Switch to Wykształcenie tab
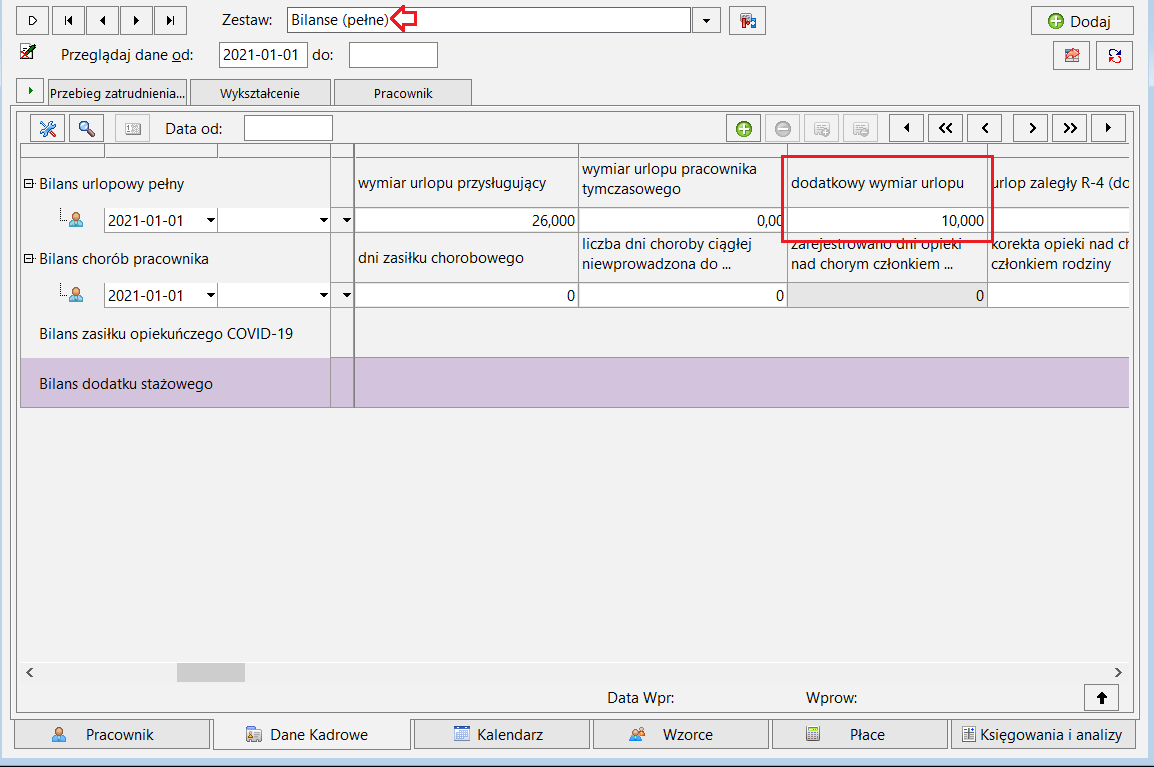This screenshot has height=767, width=1154. (x=260, y=93)
